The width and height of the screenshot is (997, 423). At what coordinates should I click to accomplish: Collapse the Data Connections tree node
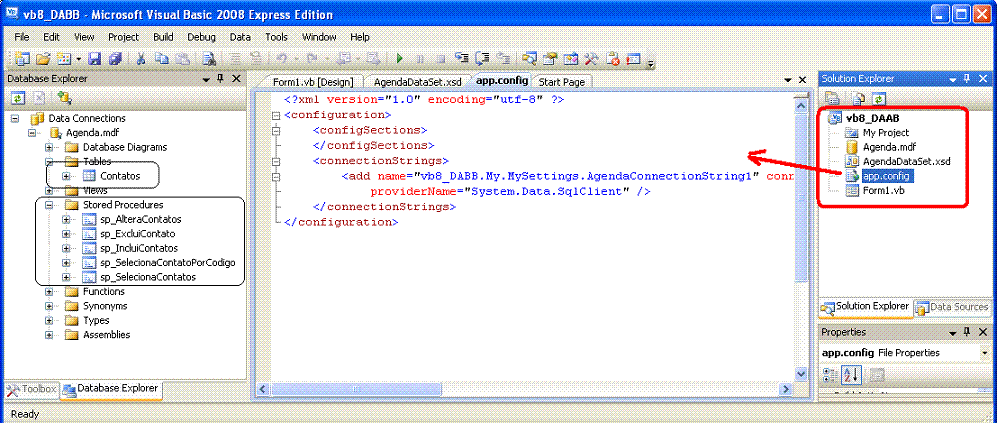[15, 118]
